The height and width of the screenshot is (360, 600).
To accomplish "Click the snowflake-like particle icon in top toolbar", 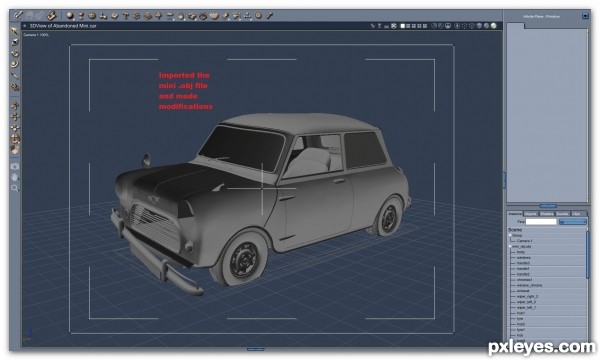I will [137, 16].
